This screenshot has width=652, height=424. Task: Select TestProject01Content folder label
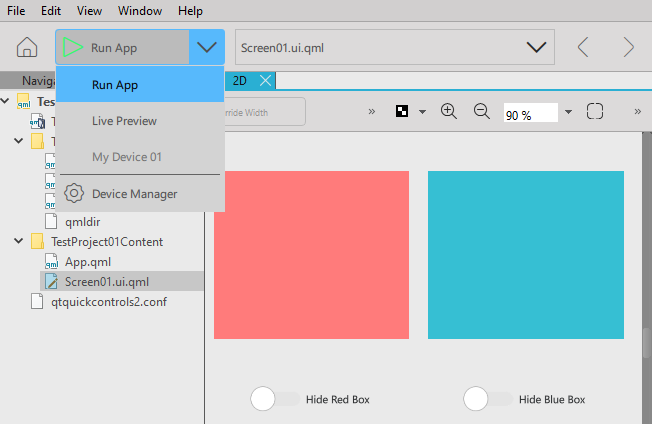107,242
